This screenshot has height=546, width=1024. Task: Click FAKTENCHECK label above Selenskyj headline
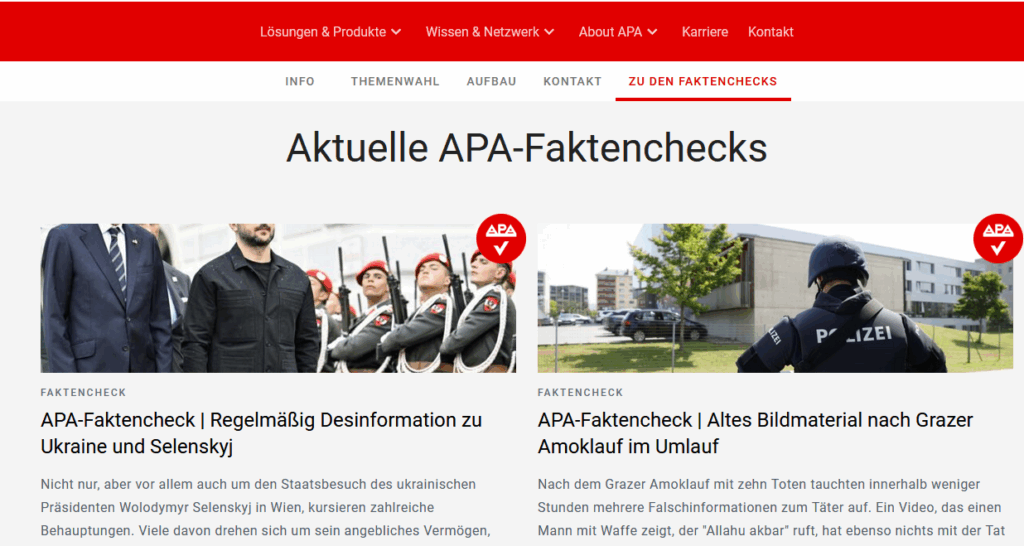coord(84,393)
